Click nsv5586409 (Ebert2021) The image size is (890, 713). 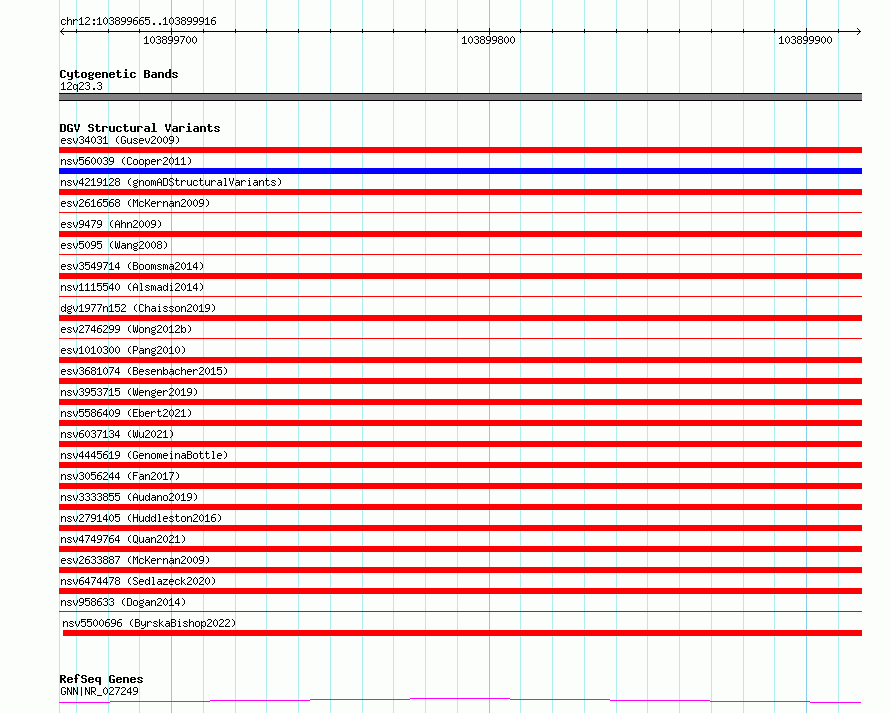tap(126, 413)
